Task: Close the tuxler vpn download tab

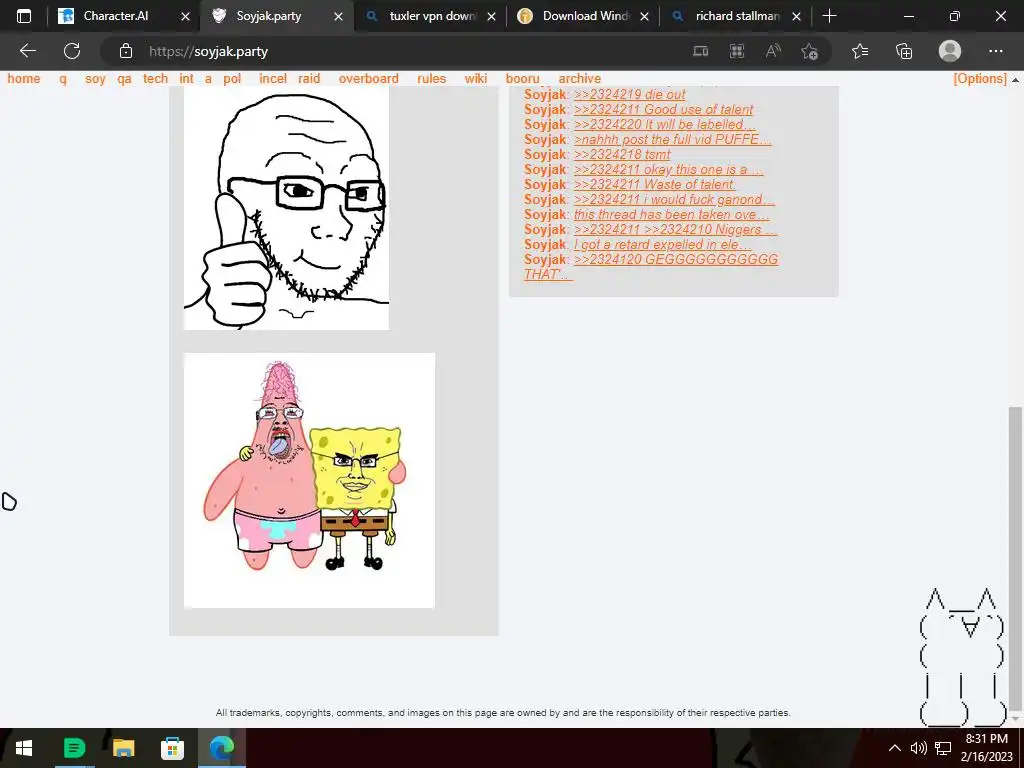Action: tap(491, 16)
